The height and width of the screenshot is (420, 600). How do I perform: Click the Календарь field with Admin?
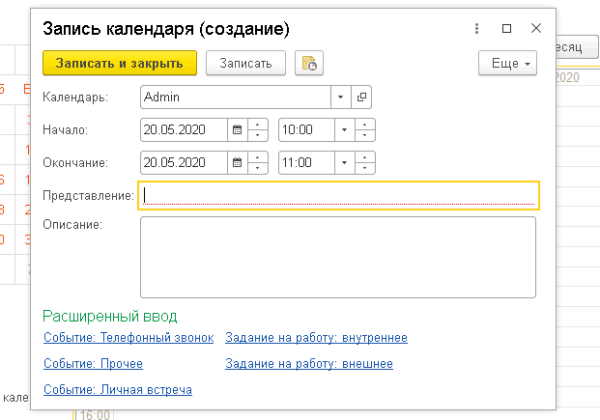pyautogui.click(x=235, y=97)
